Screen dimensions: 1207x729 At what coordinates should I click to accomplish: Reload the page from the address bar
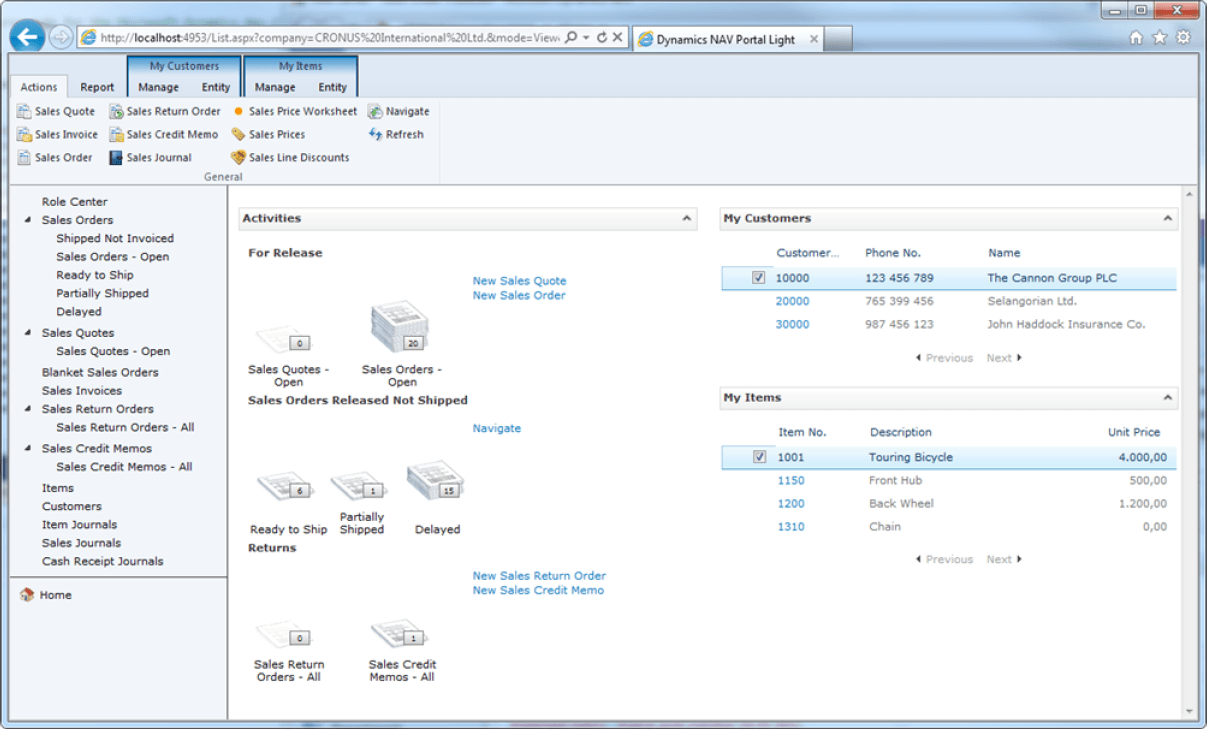pyautogui.click(x=602, y=38)
